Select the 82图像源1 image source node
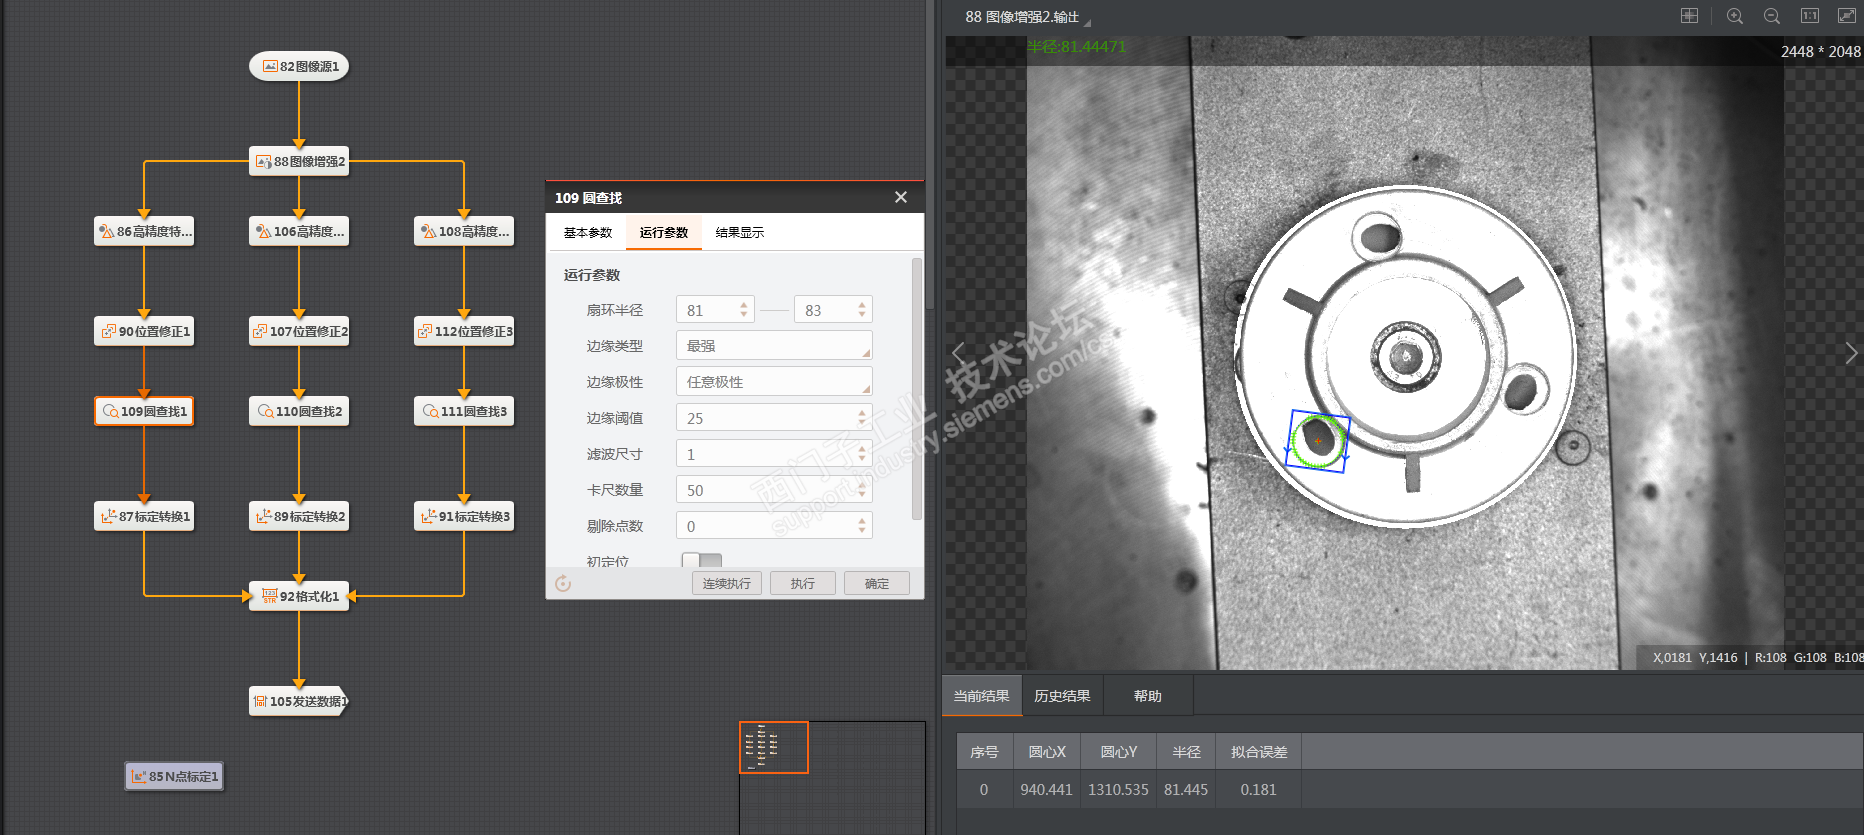Screen dimensions: 1864x835 pyautogui.click(x=299, y=67)
